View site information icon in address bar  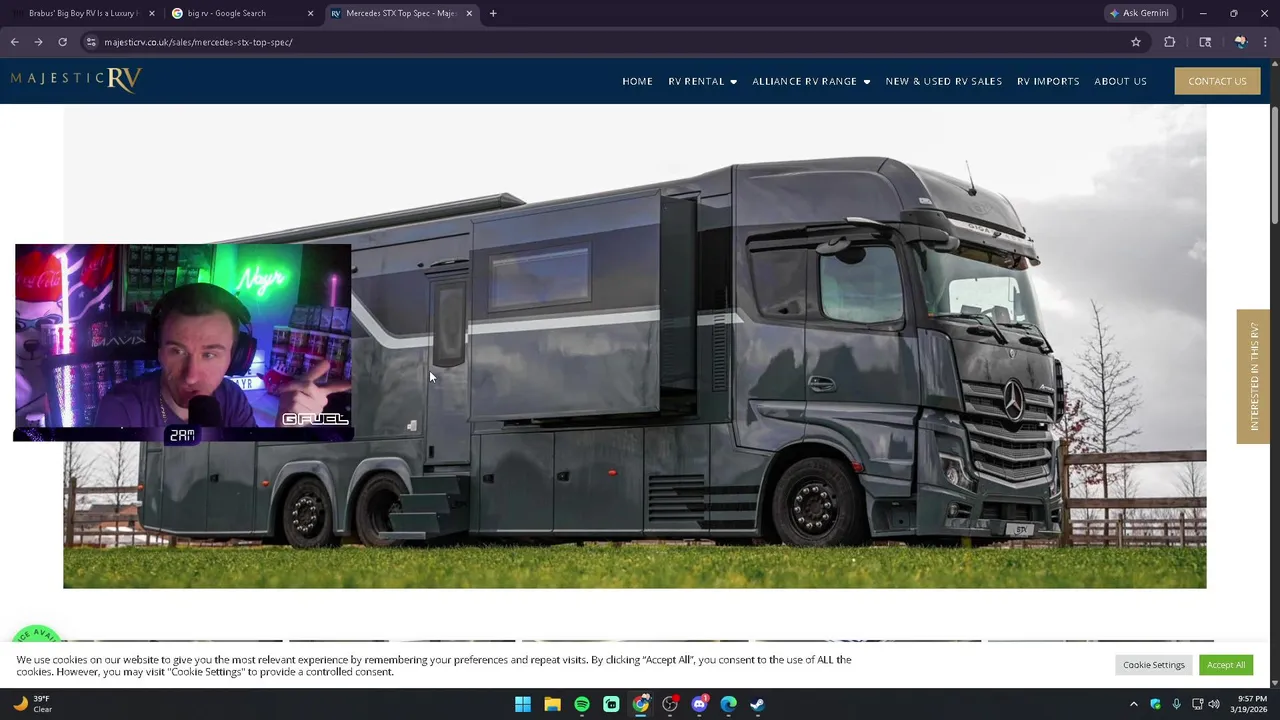tap(91, 42)
